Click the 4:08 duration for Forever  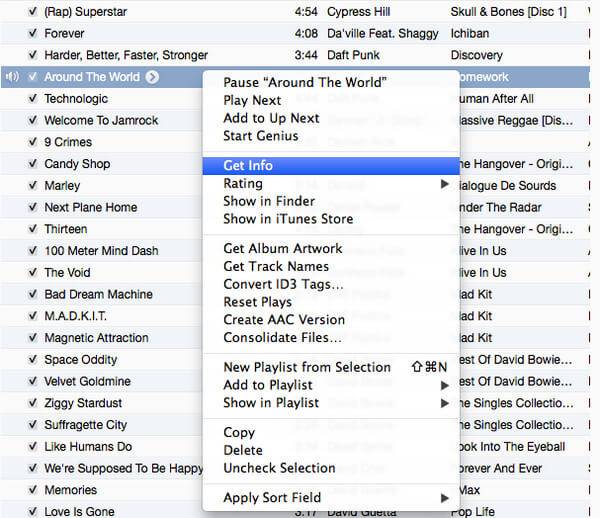306,34
